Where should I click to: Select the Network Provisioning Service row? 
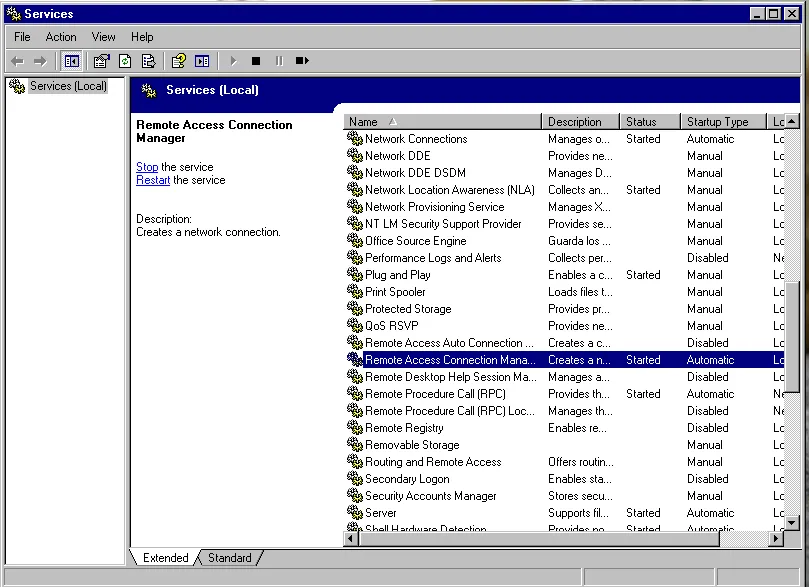564,207
